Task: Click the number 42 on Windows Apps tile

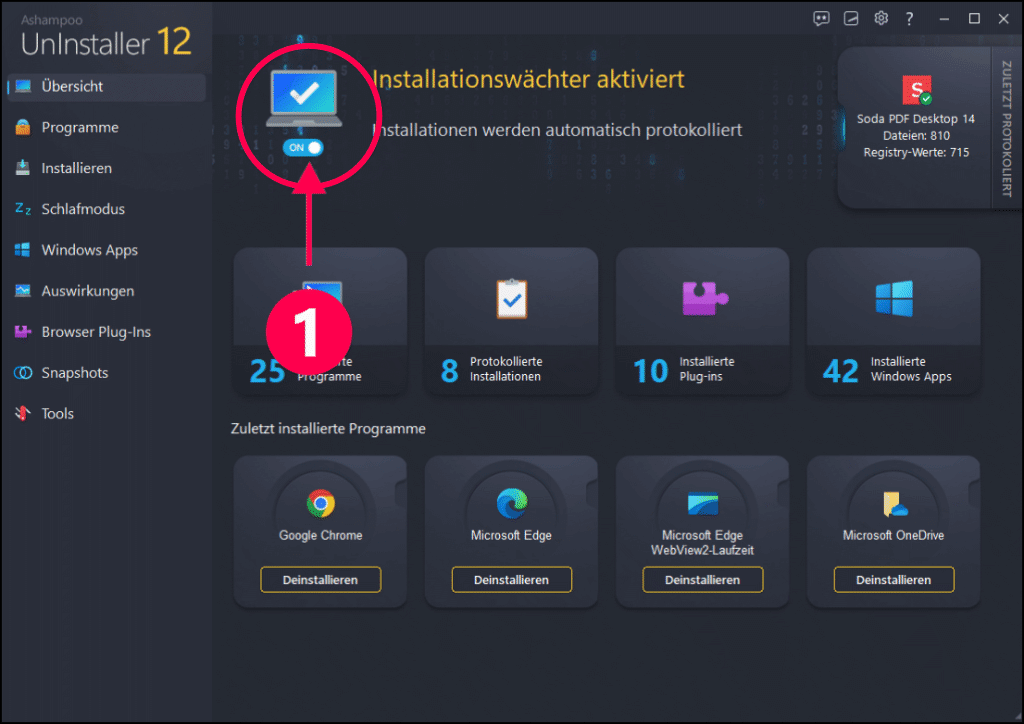Action: tap(840, 371)
